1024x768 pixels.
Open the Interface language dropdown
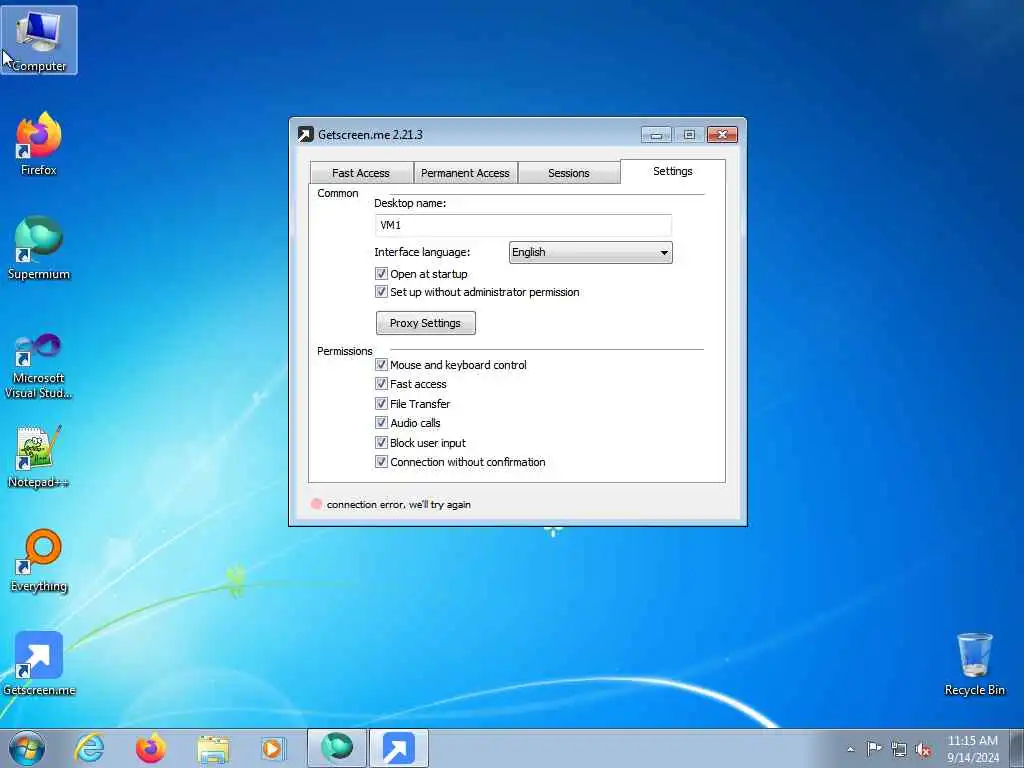point(590,252)
